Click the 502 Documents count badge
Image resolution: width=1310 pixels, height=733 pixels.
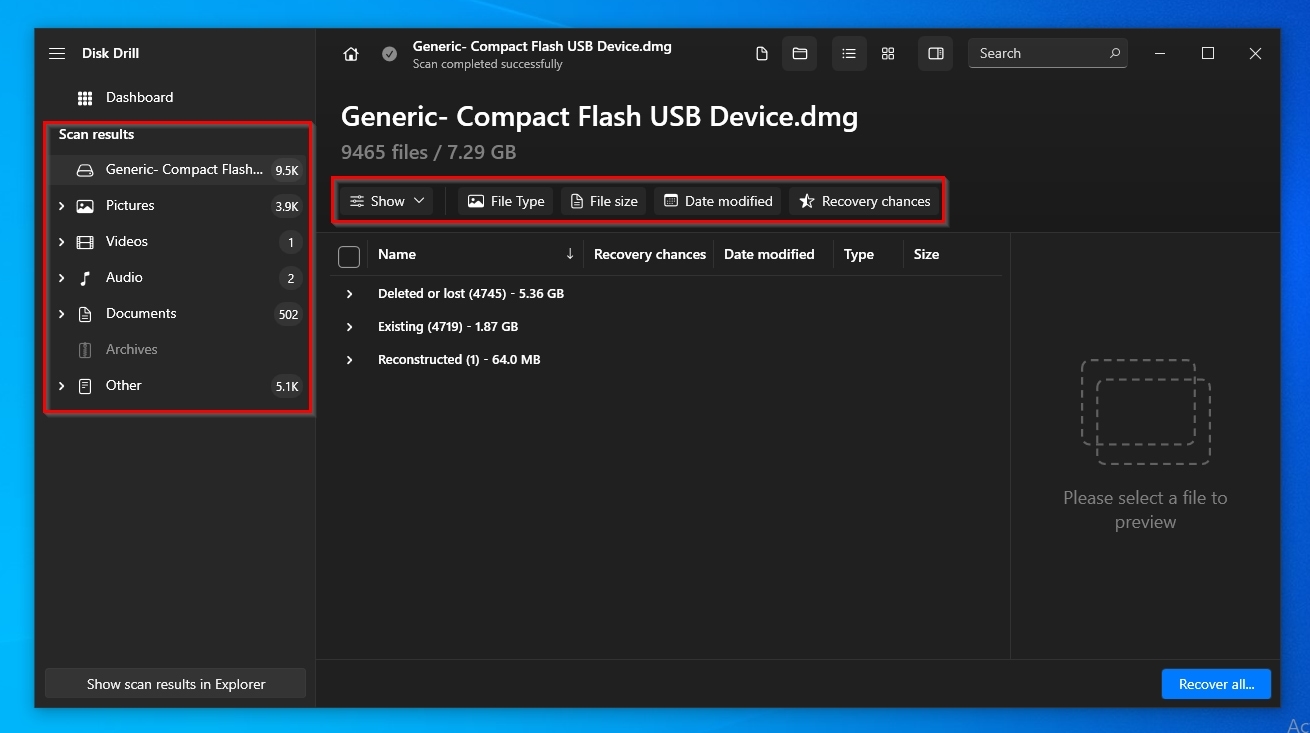tap(289, 315)
